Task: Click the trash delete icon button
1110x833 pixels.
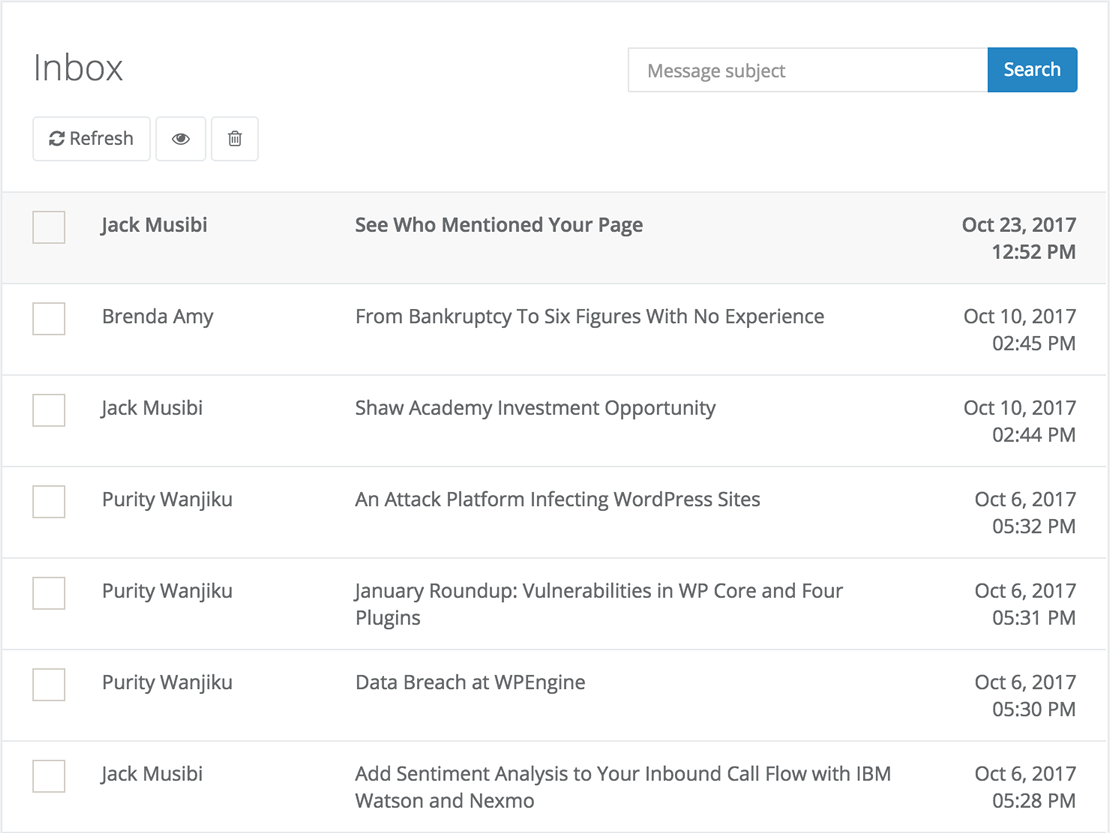Action: pos(235,139)
